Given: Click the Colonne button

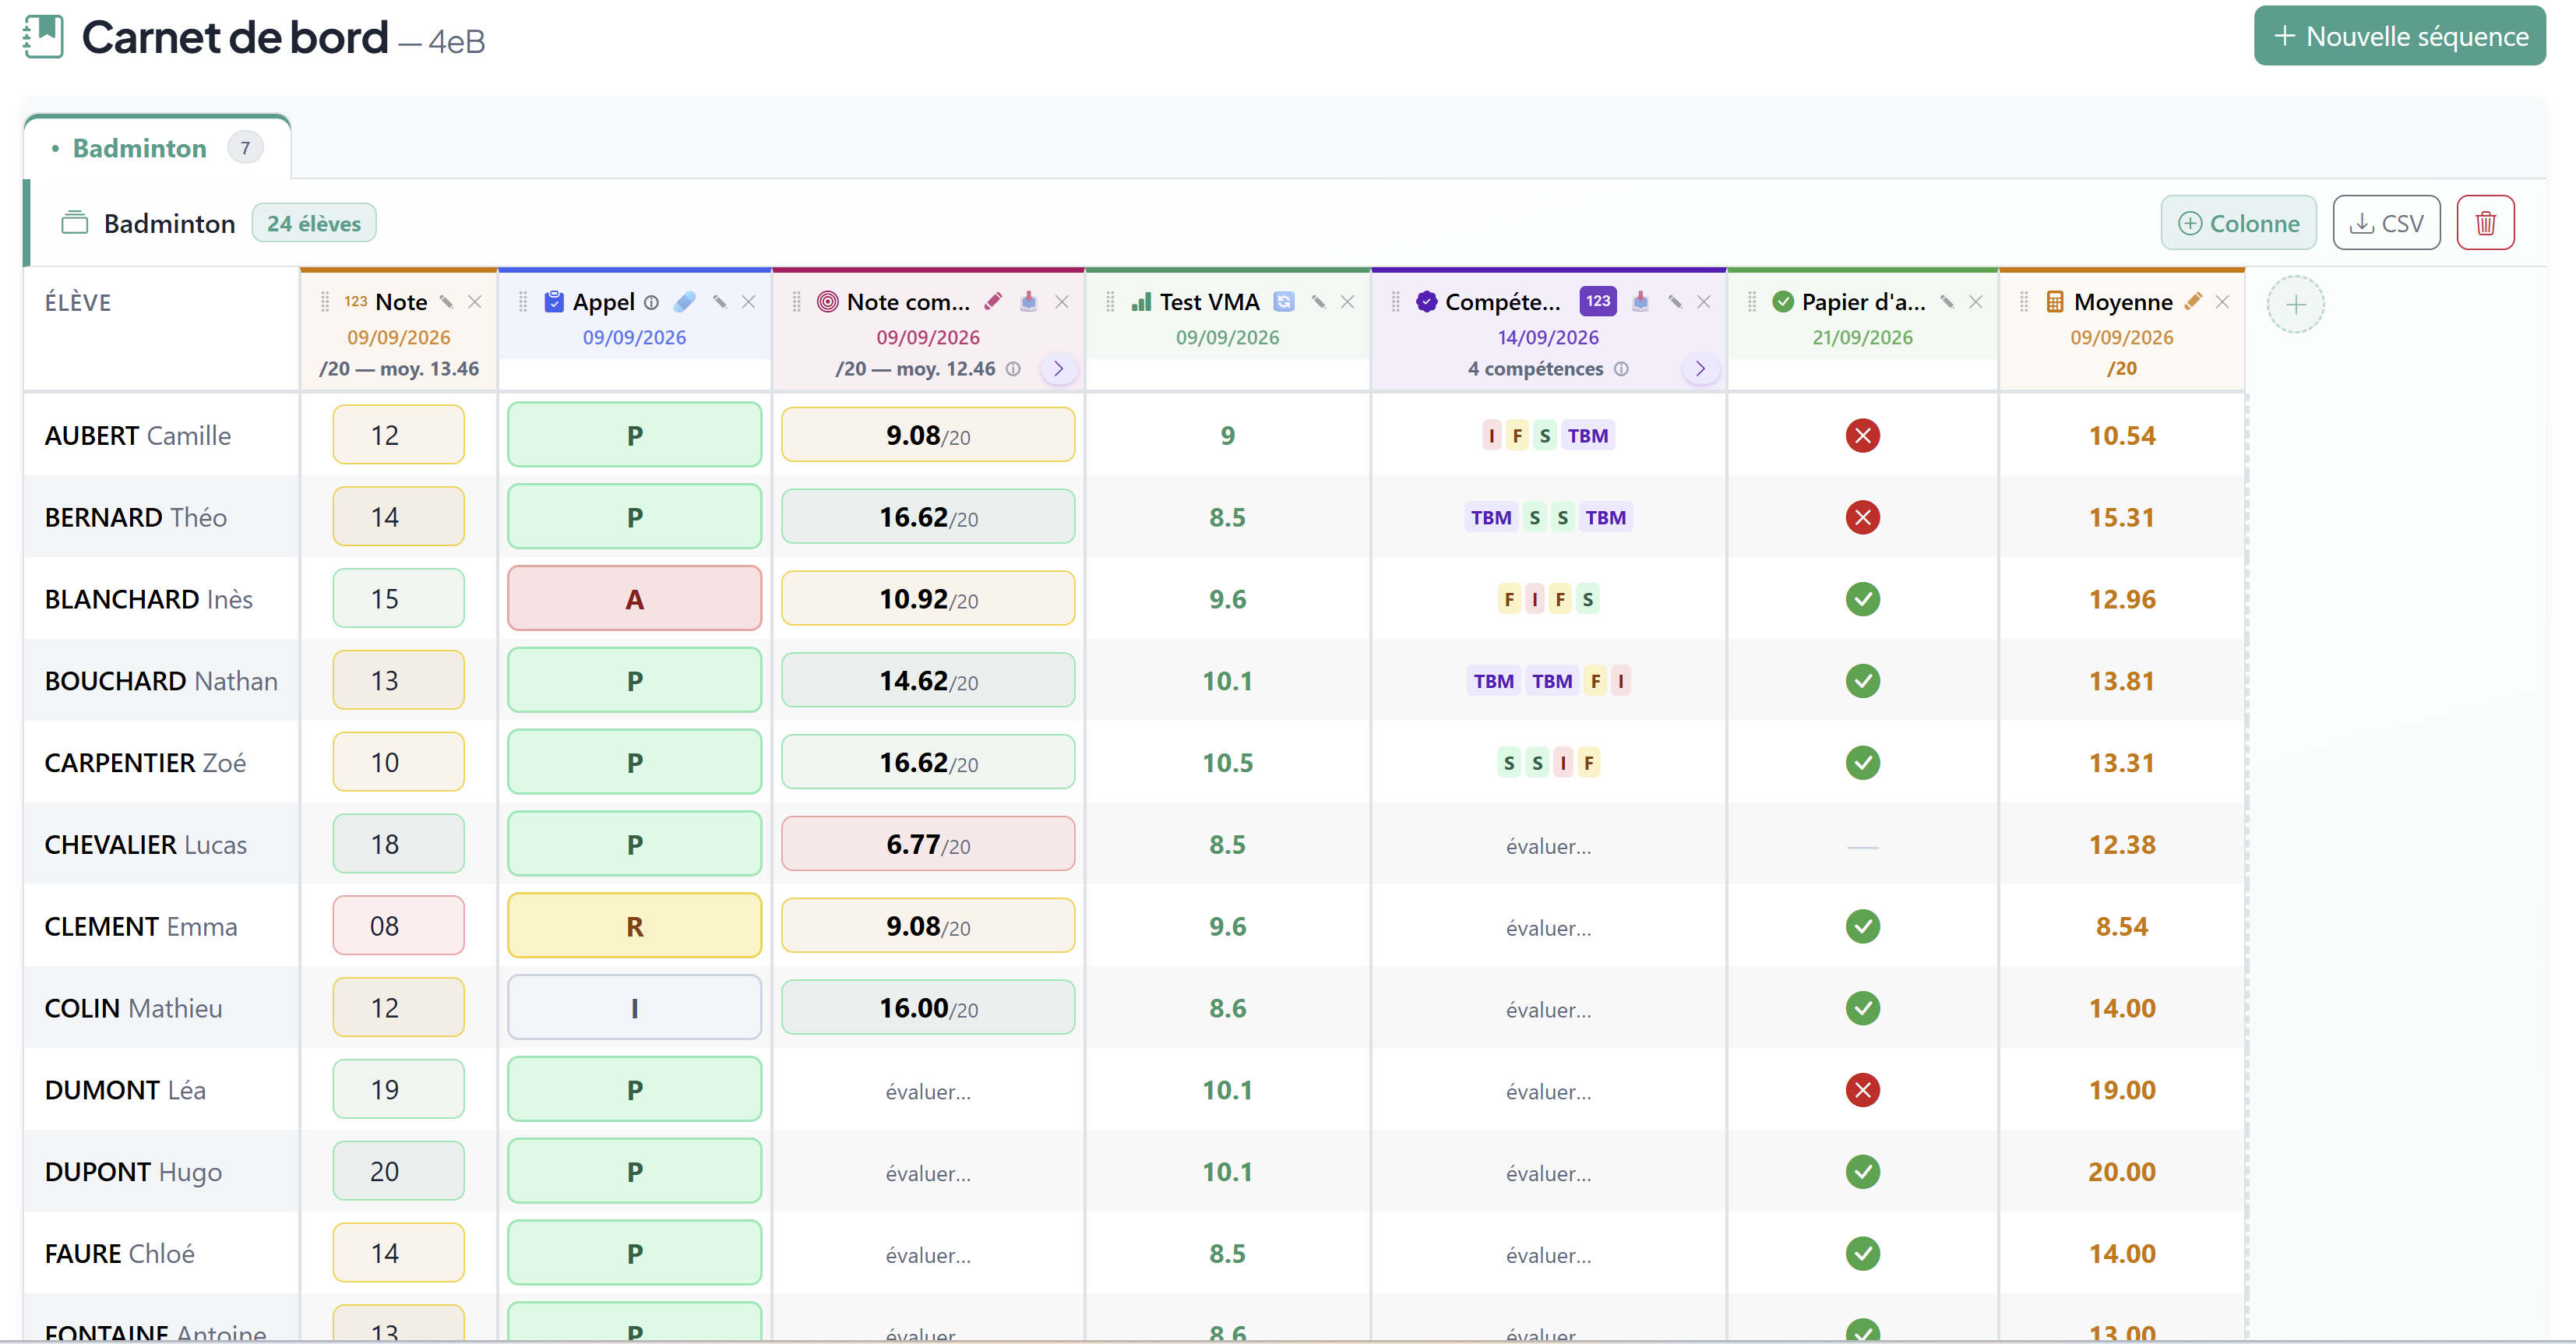Looking at the screenshot, I should point(2238,223).
